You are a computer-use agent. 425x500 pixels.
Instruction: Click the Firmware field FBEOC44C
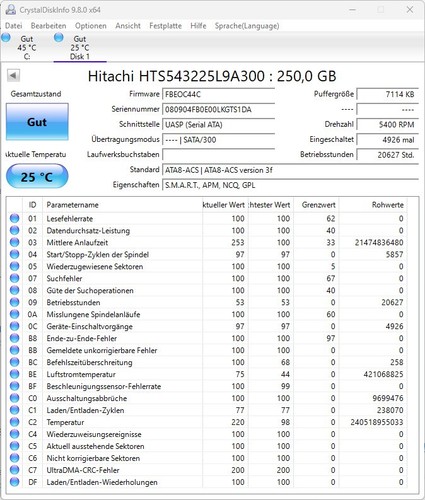pos(218,94)
